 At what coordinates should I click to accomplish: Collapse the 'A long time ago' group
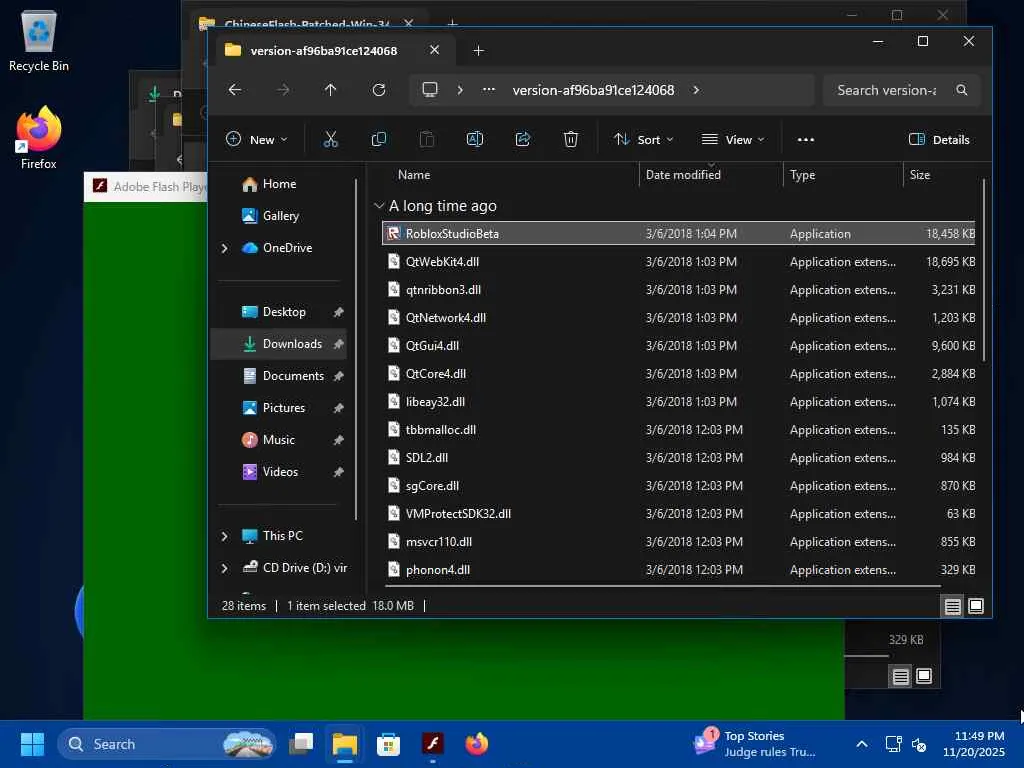[379, 206]
